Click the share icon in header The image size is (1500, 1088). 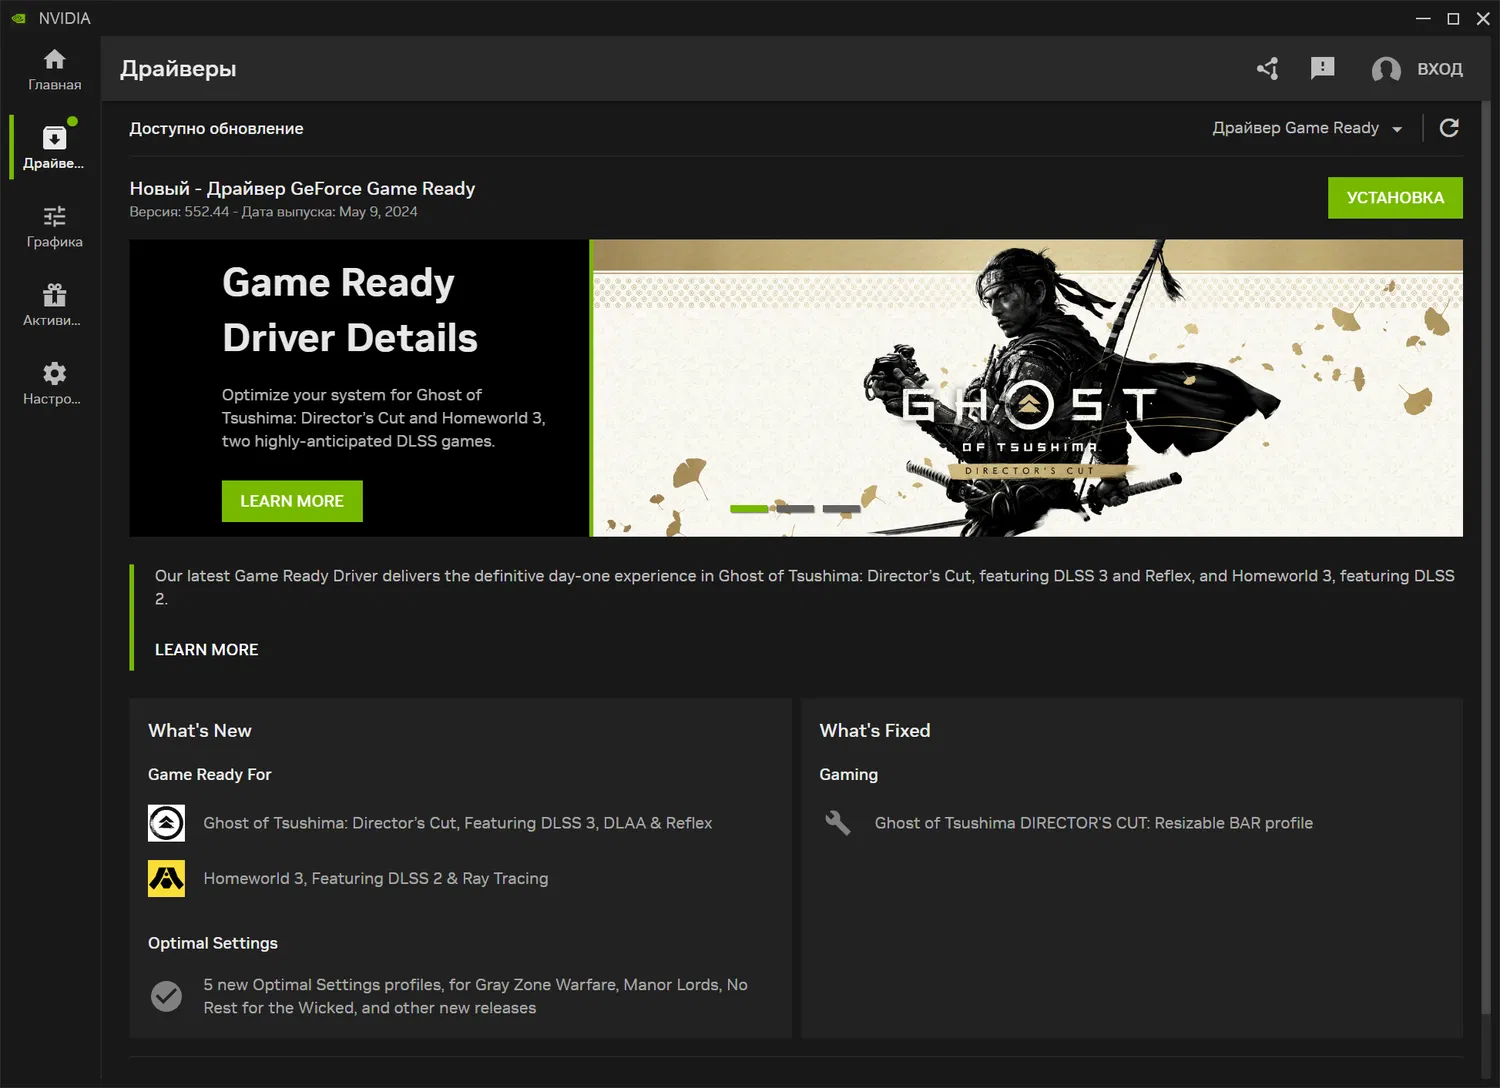[1268, 68]
